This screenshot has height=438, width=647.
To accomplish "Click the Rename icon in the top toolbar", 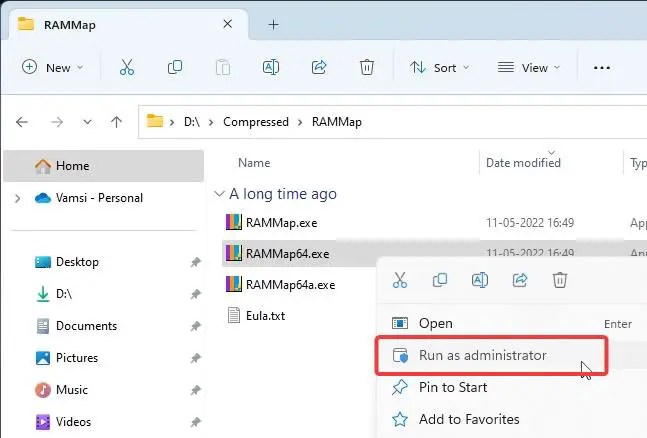I will coord(271,67).
